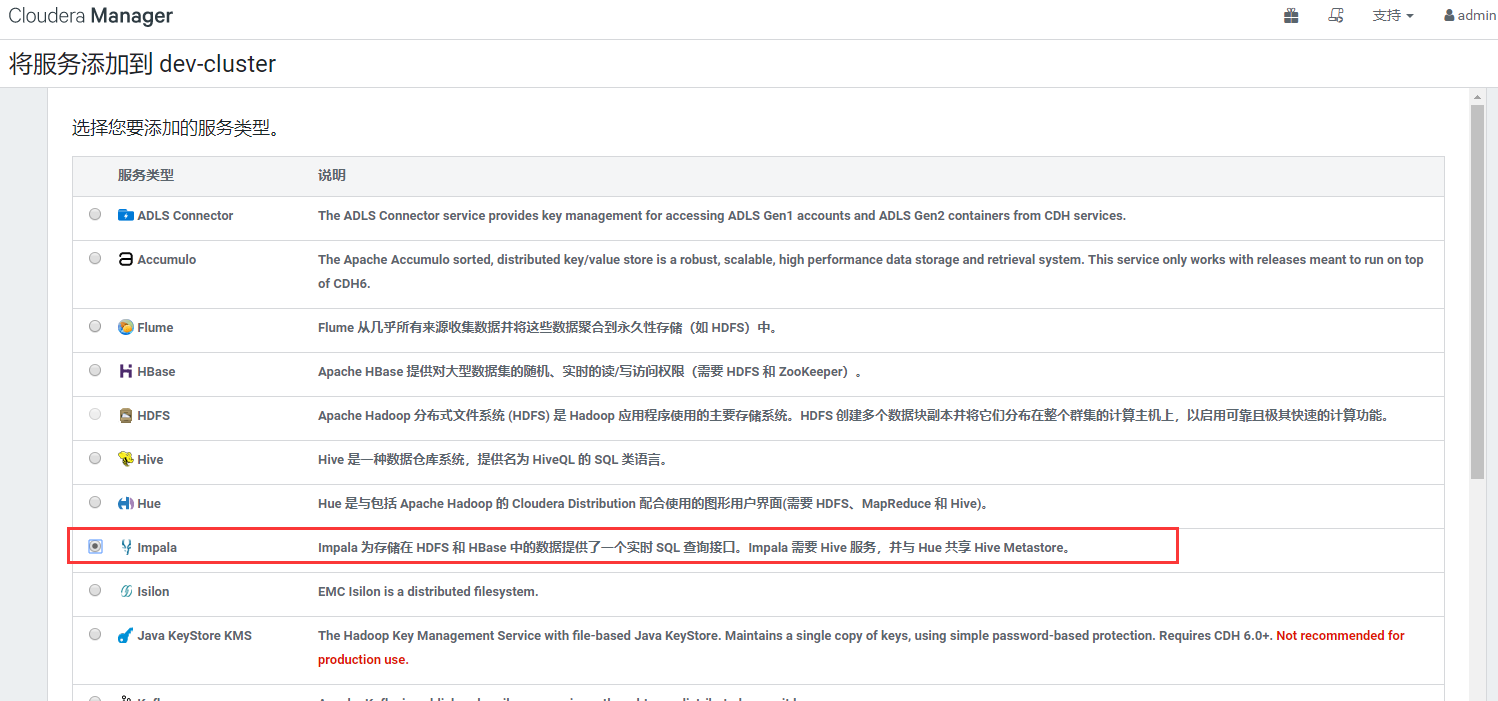Click the Impala service name label
The image size is (1498, 701).
click(x=157, y=548)
